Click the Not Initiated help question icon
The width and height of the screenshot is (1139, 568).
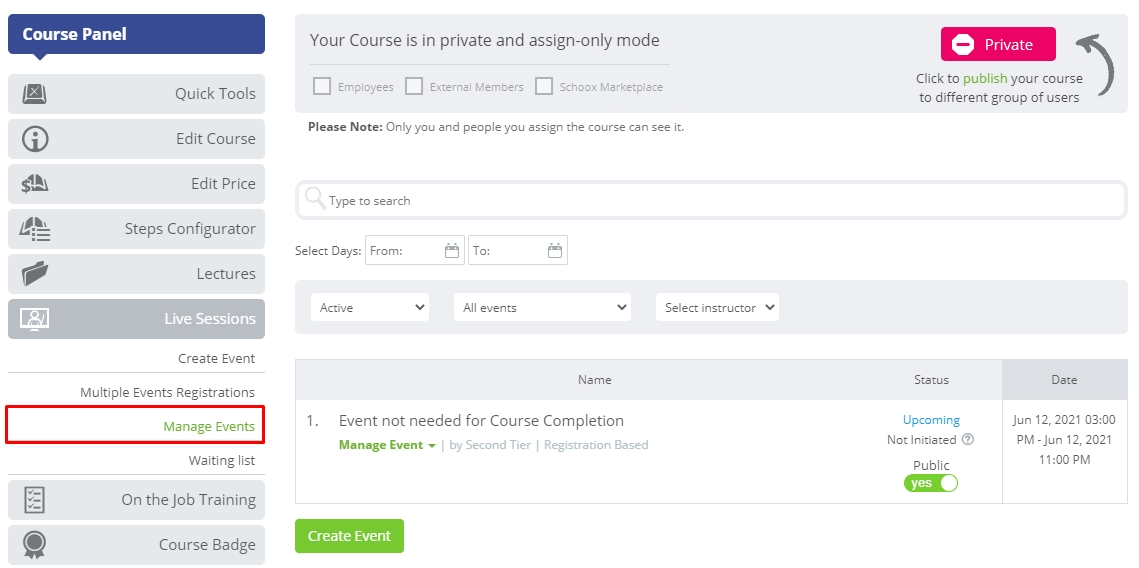click(x=968, y=439)
